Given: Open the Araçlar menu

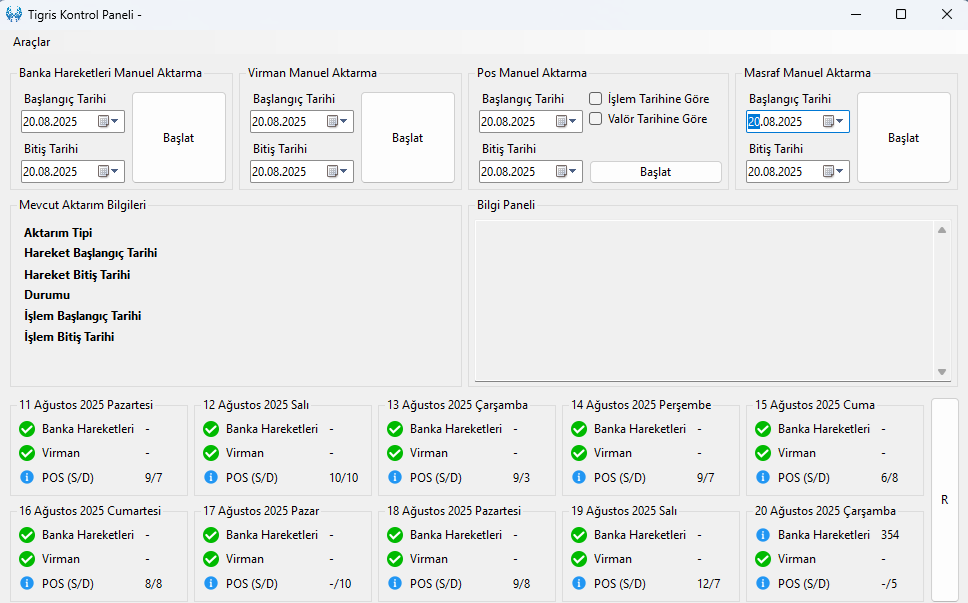Looking at the screenshot, I should pyautogui.click(x=31, y=42).
